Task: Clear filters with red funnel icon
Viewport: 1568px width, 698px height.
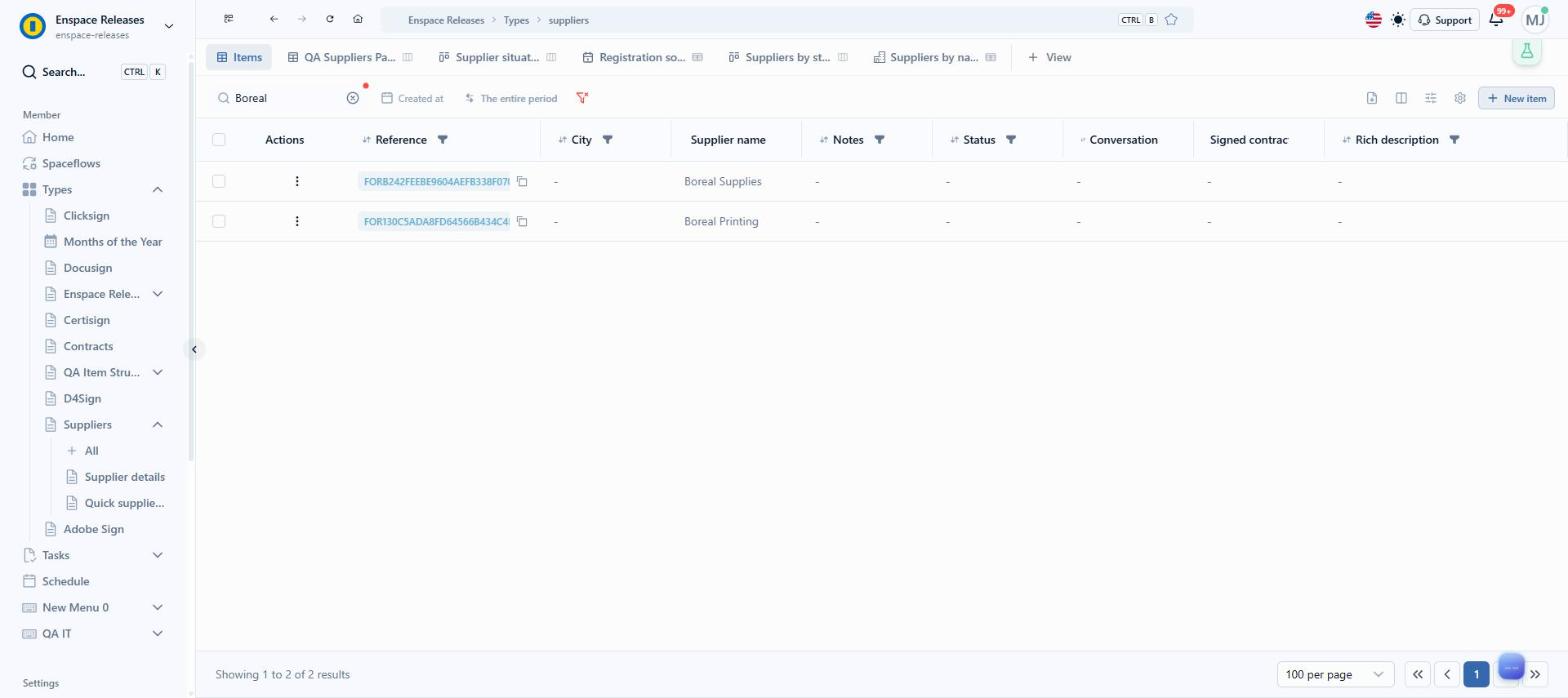Action: tap(582, 98)
